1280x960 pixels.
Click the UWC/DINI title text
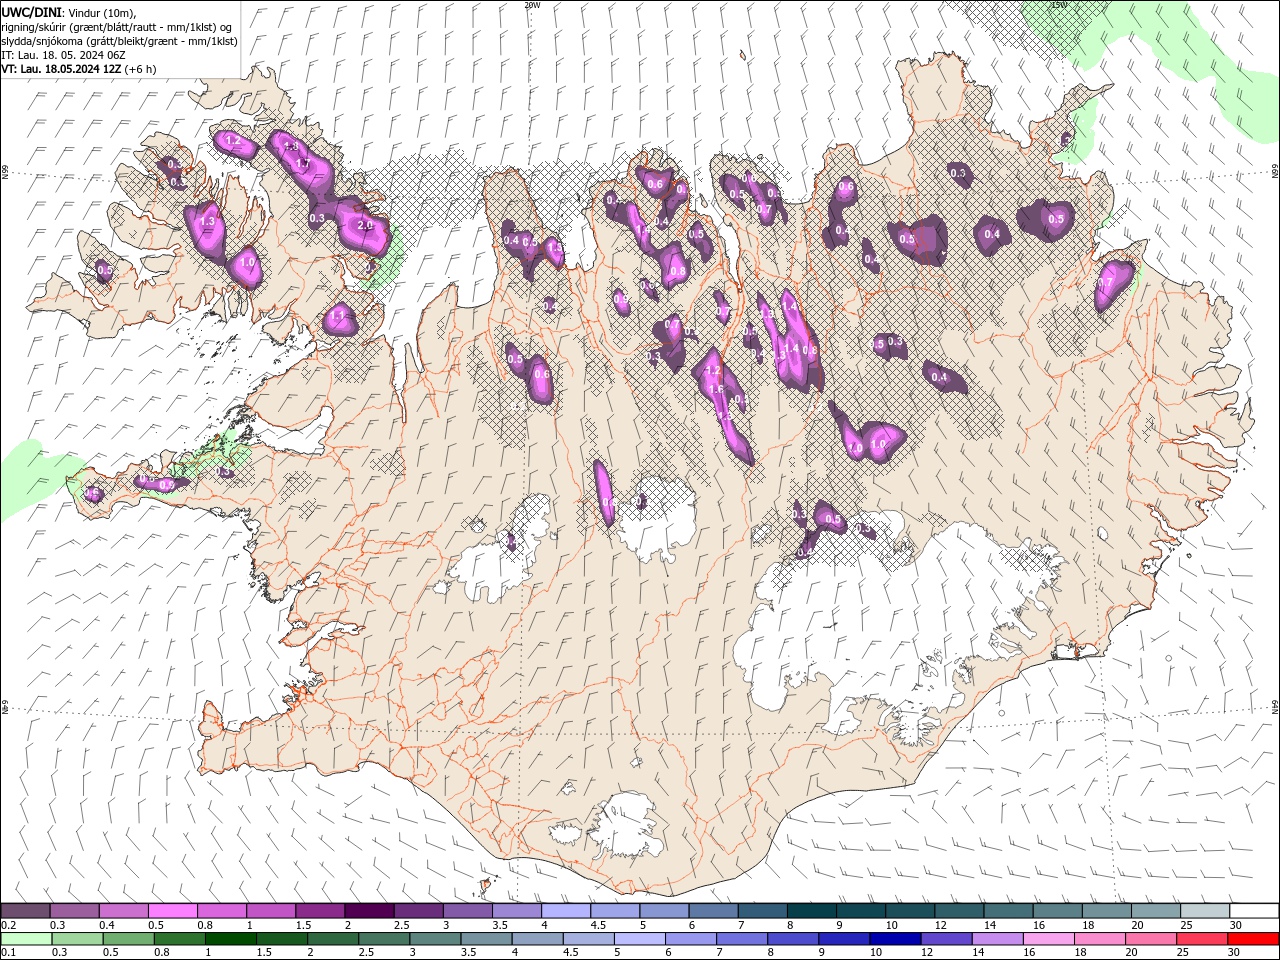(32, 12)
